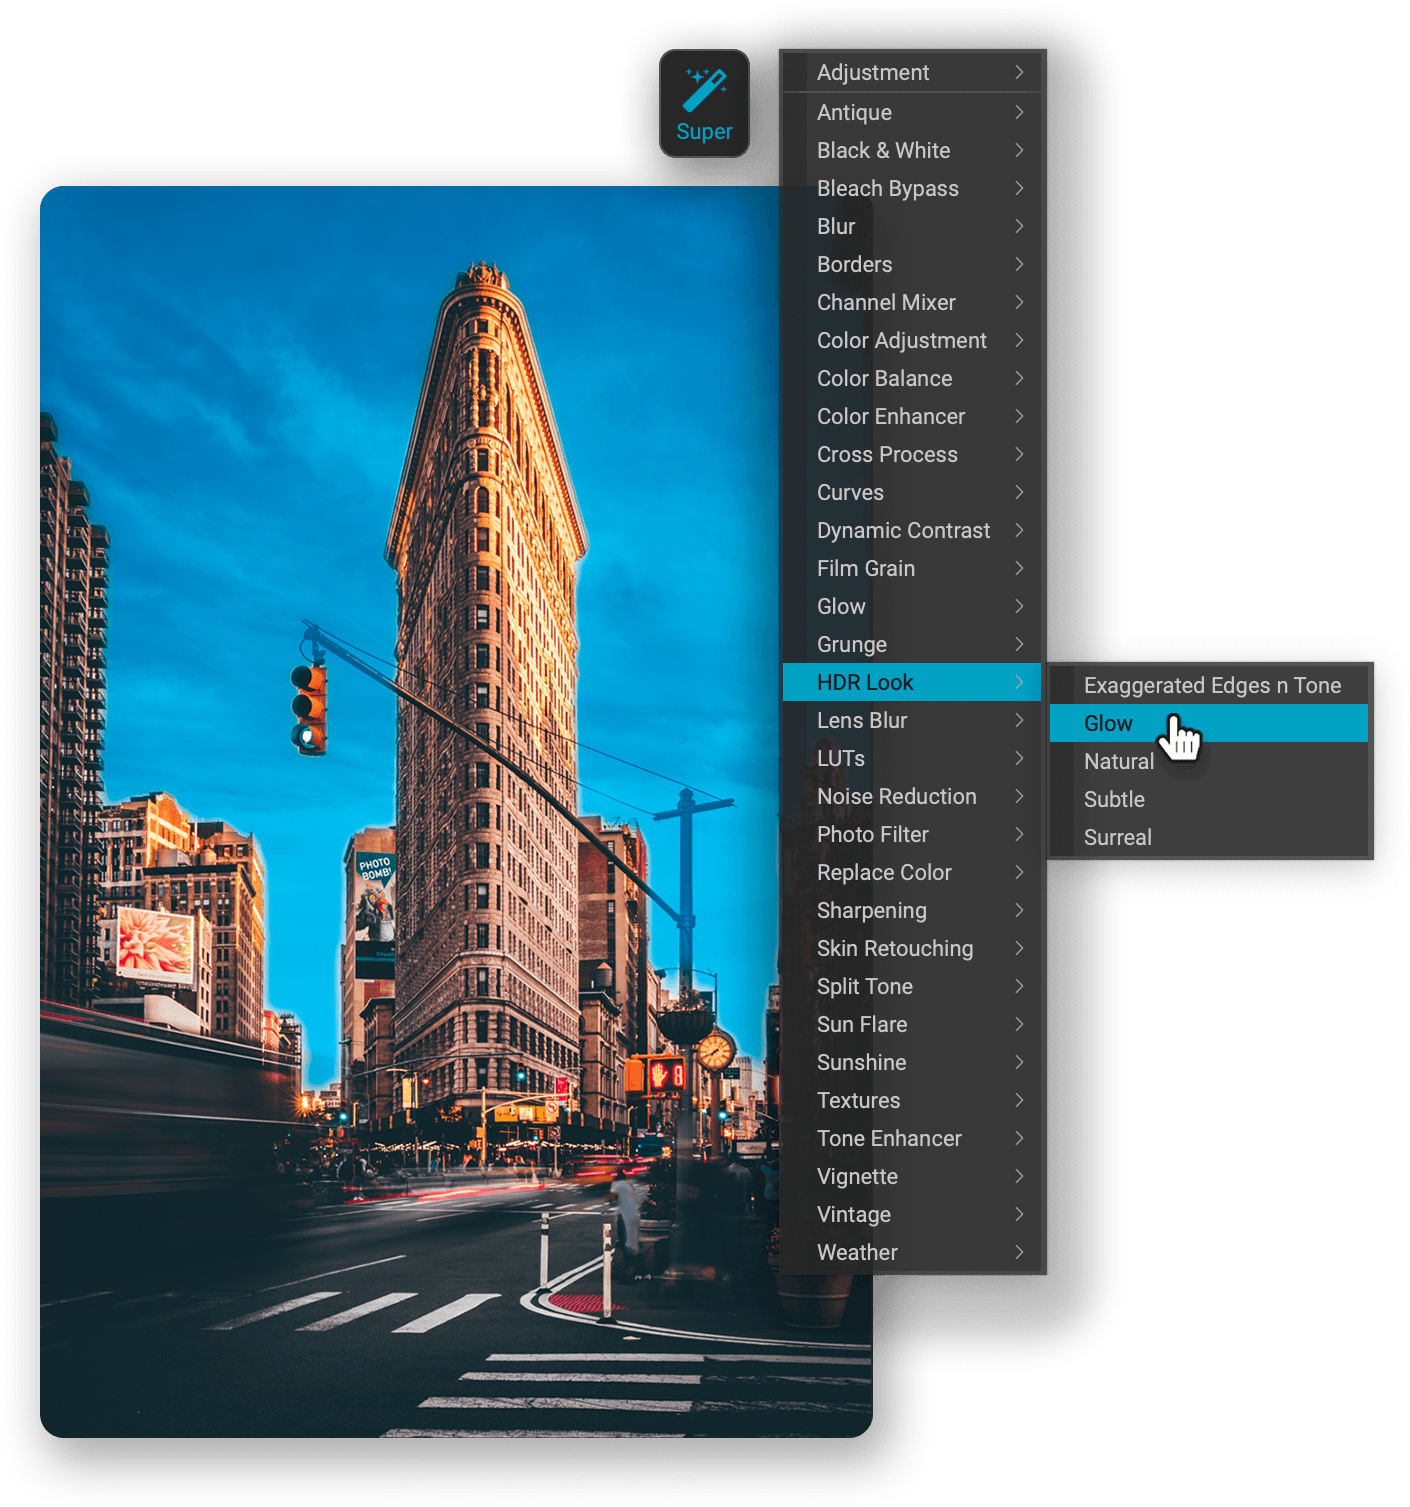Select the Film Grain filter

(866, 568)
